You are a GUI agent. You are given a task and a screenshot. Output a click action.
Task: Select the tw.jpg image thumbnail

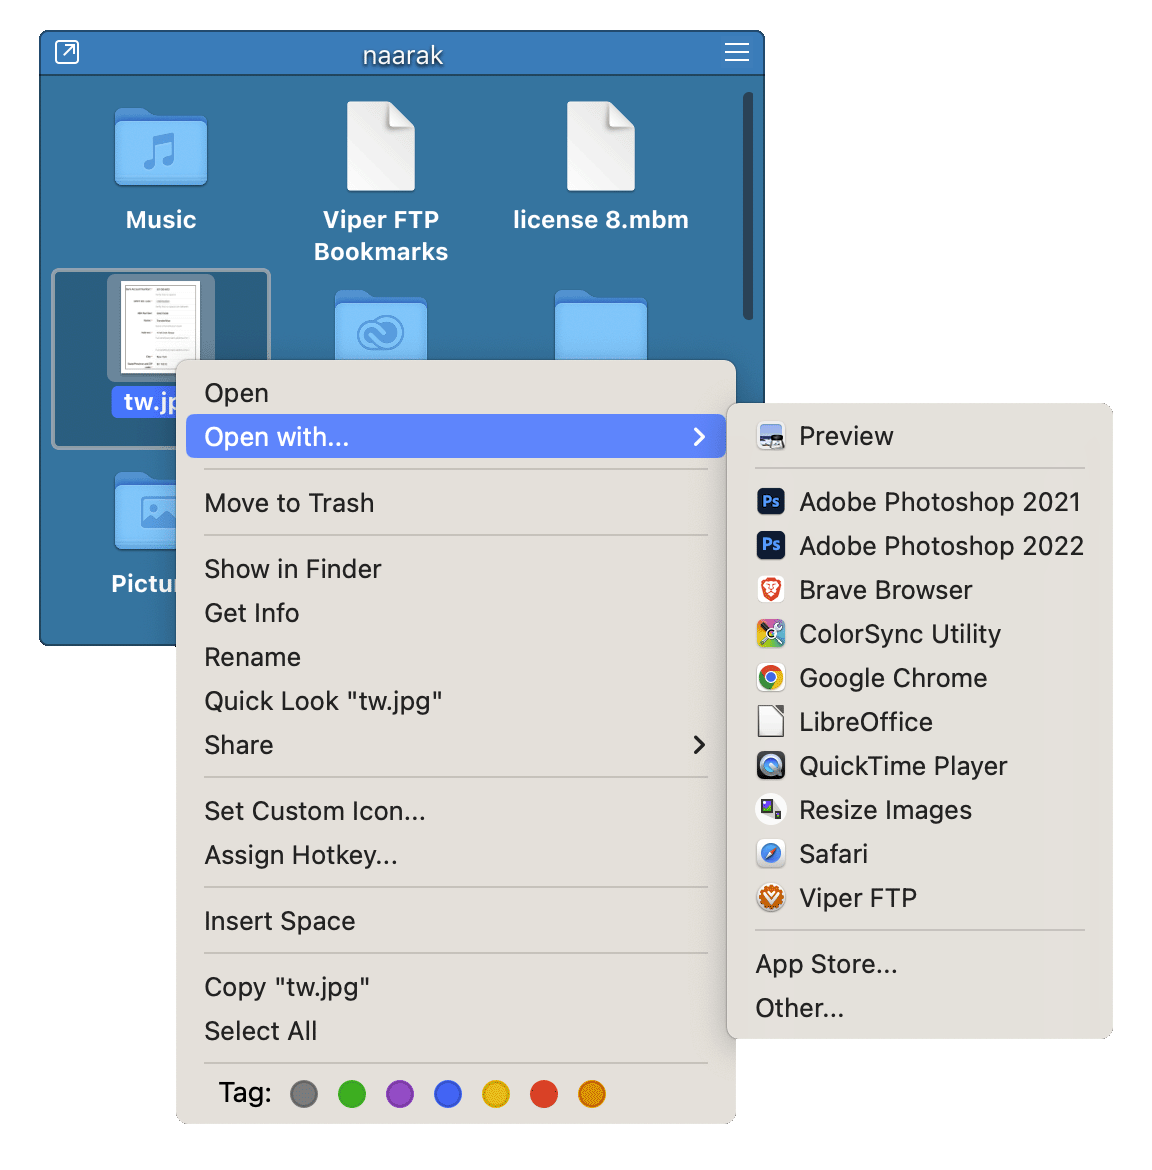tap(160, 327)
